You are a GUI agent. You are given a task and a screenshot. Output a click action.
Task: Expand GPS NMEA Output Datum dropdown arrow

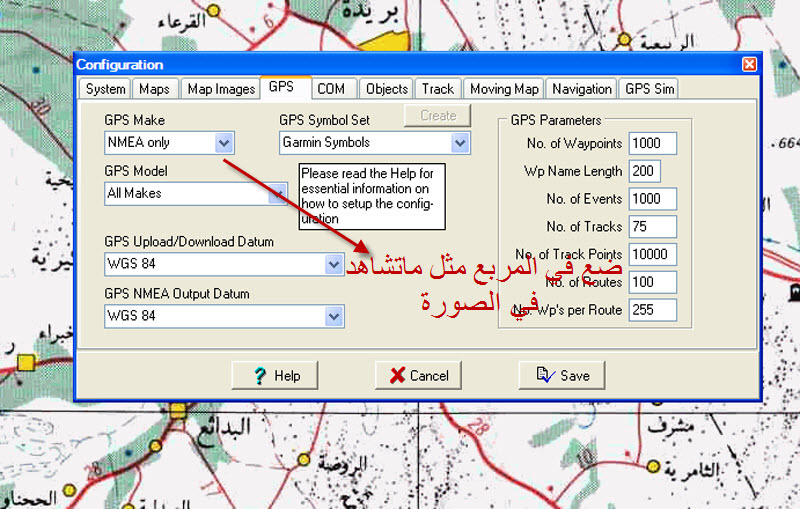[334, 316]
